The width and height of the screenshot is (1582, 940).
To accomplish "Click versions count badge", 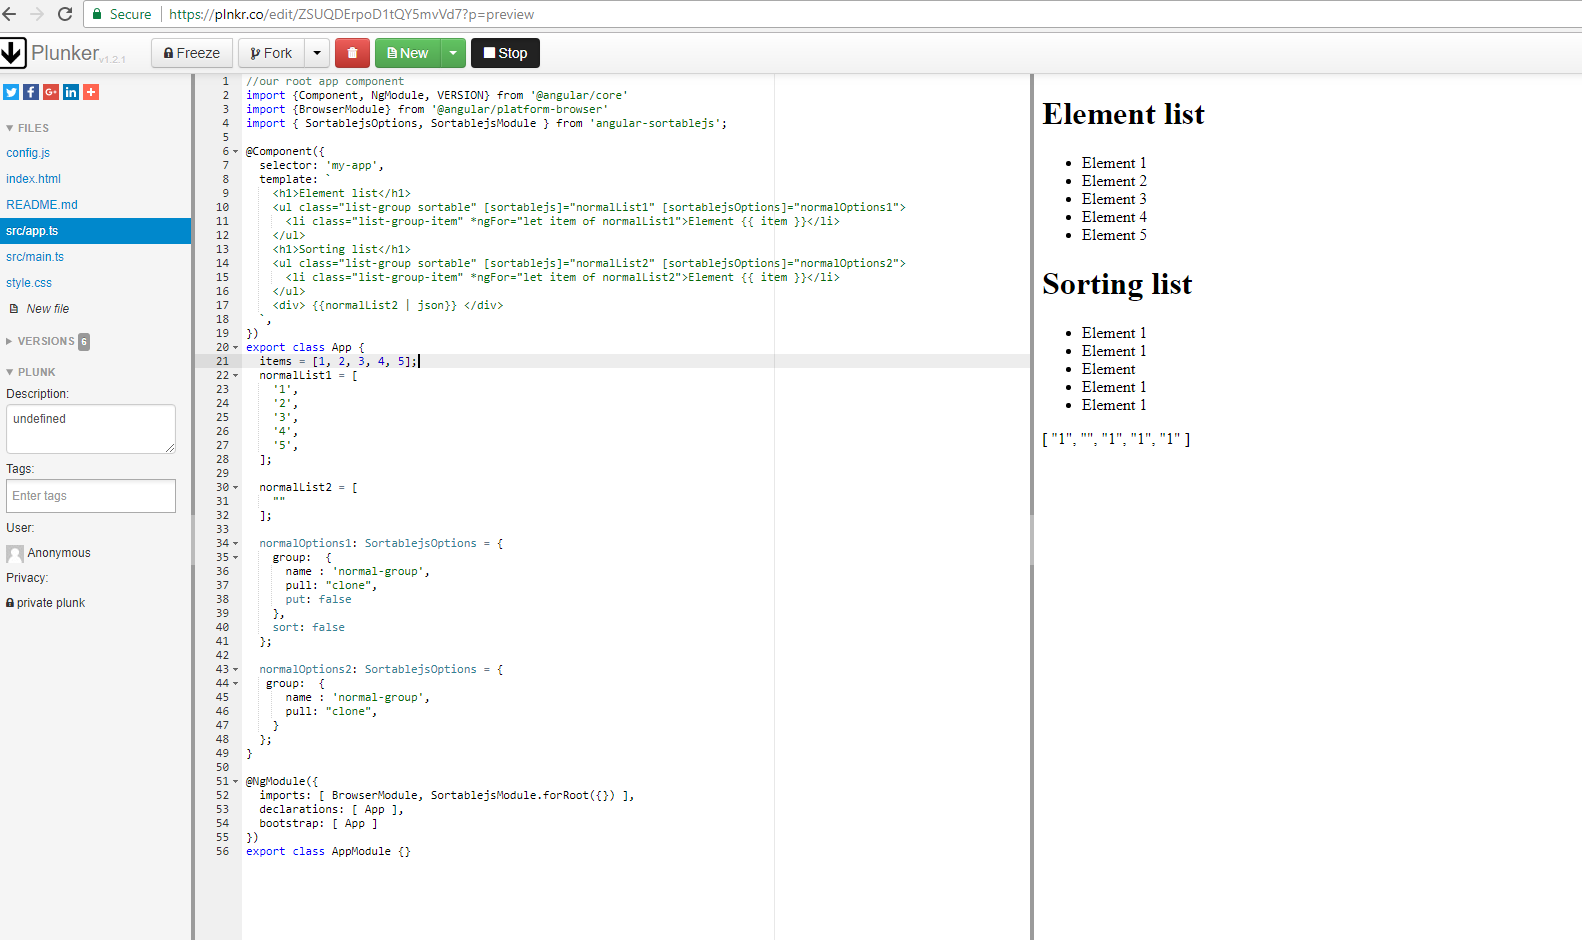I will pyautogui.click(x=84, y=341).
